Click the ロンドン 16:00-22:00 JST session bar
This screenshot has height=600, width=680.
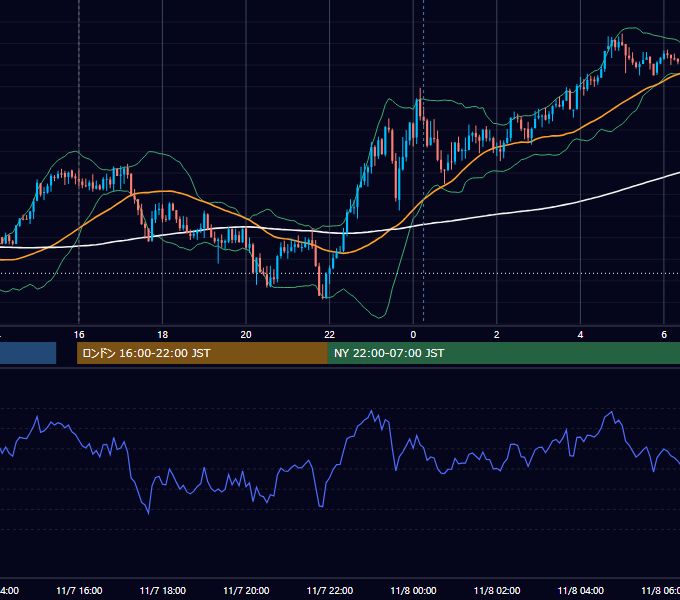(x=202, y=353)
